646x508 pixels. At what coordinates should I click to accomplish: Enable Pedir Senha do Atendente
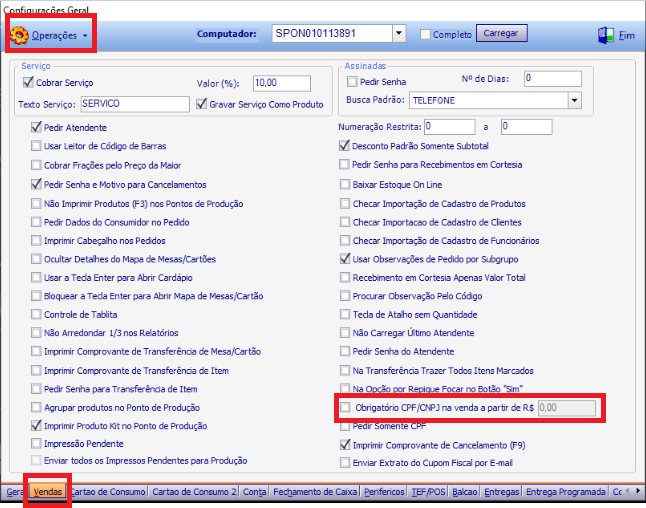(x=345, y=351)
